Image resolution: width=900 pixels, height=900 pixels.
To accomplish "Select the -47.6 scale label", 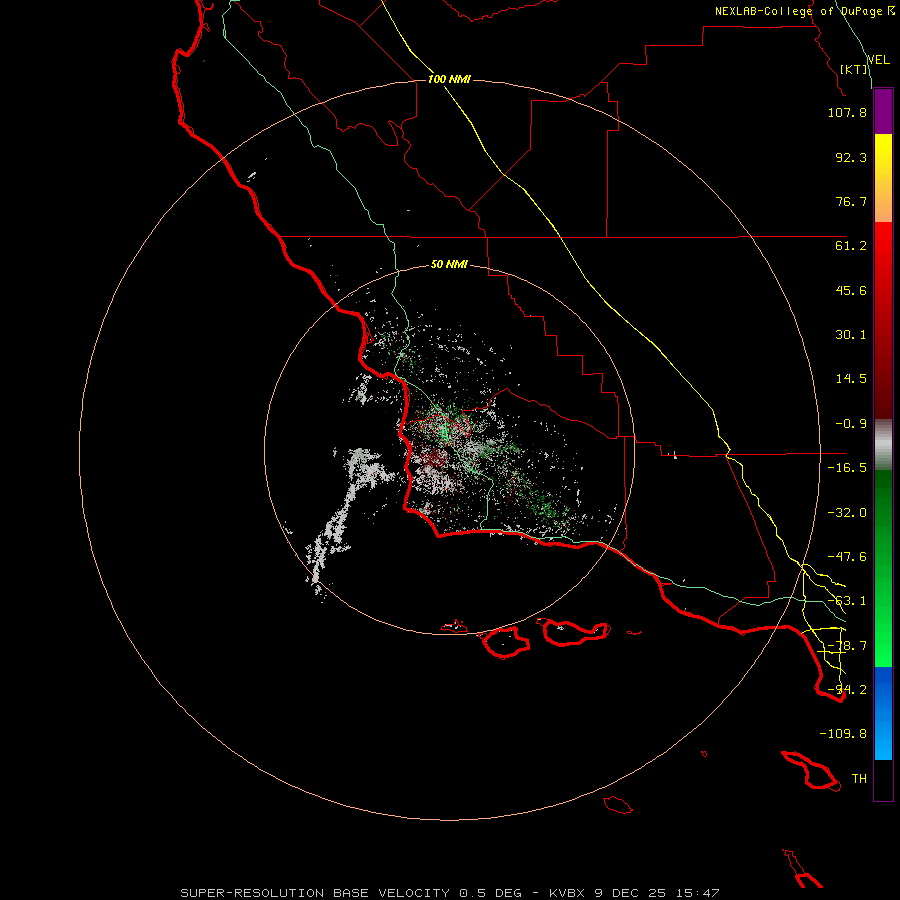I will pos(847,557).
